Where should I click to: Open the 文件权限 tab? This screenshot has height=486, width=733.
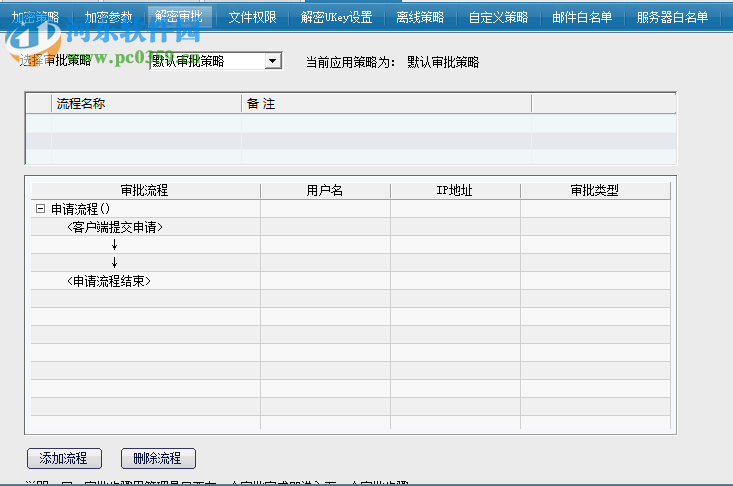coord(252,17)
